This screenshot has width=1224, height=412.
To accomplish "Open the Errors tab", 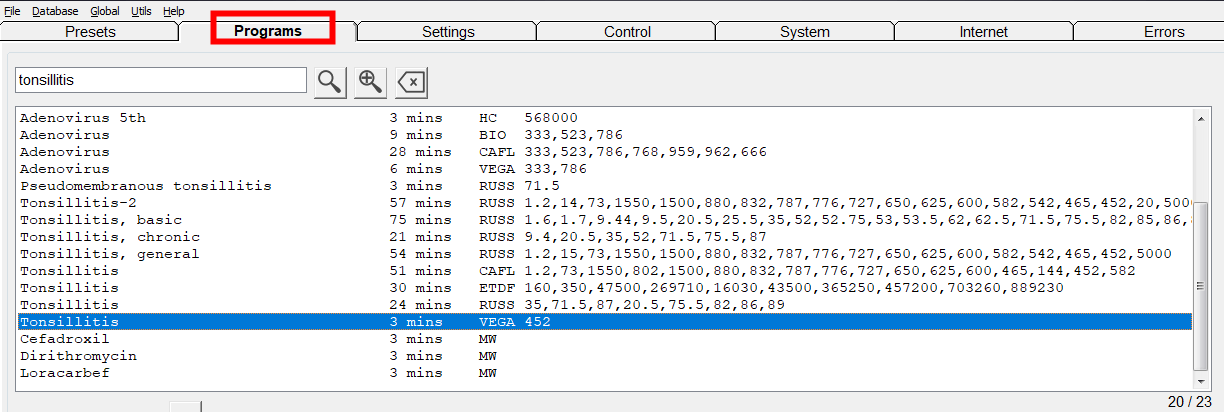I will pyautogui.click(x=1164, y=32).
